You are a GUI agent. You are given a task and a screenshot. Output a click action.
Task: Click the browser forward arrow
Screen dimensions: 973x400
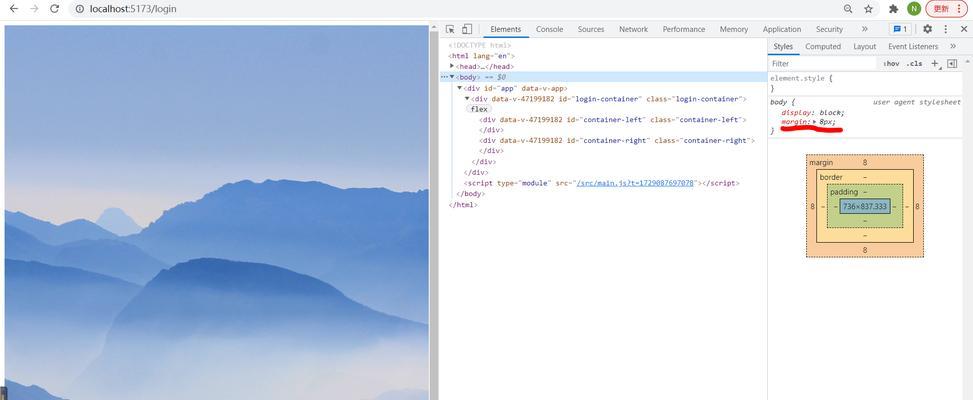click(35, 9)
